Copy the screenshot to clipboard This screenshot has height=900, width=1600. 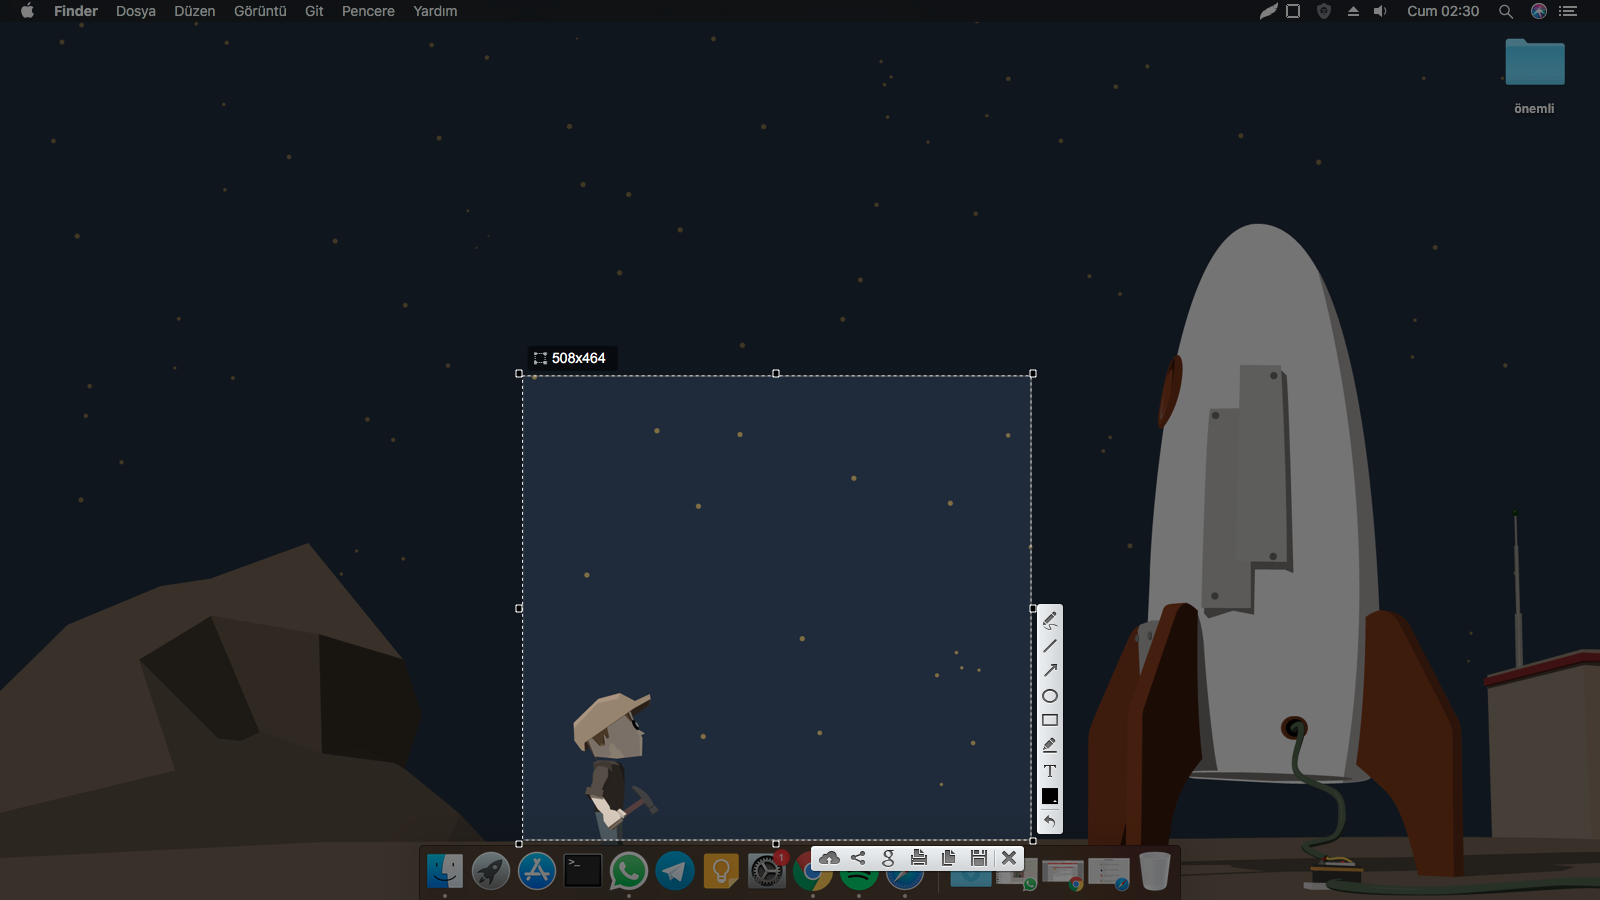[948, 858]
